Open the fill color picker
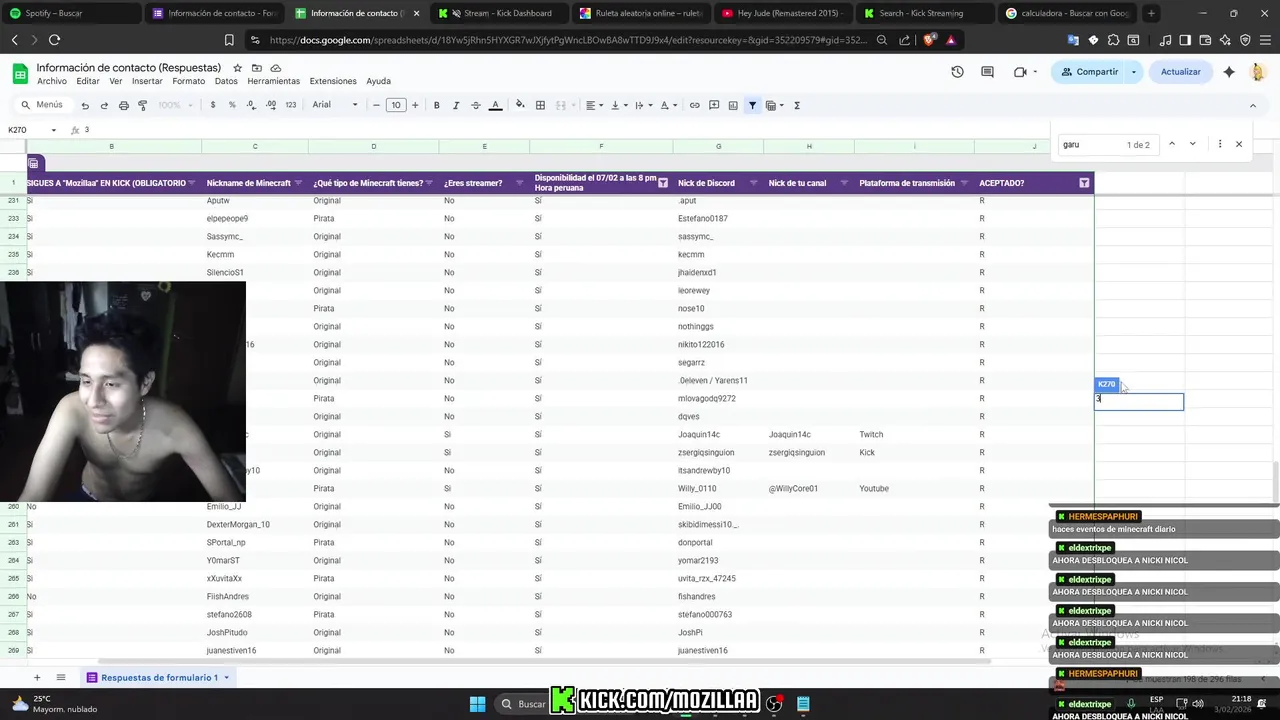 click(x=519, y=105)
